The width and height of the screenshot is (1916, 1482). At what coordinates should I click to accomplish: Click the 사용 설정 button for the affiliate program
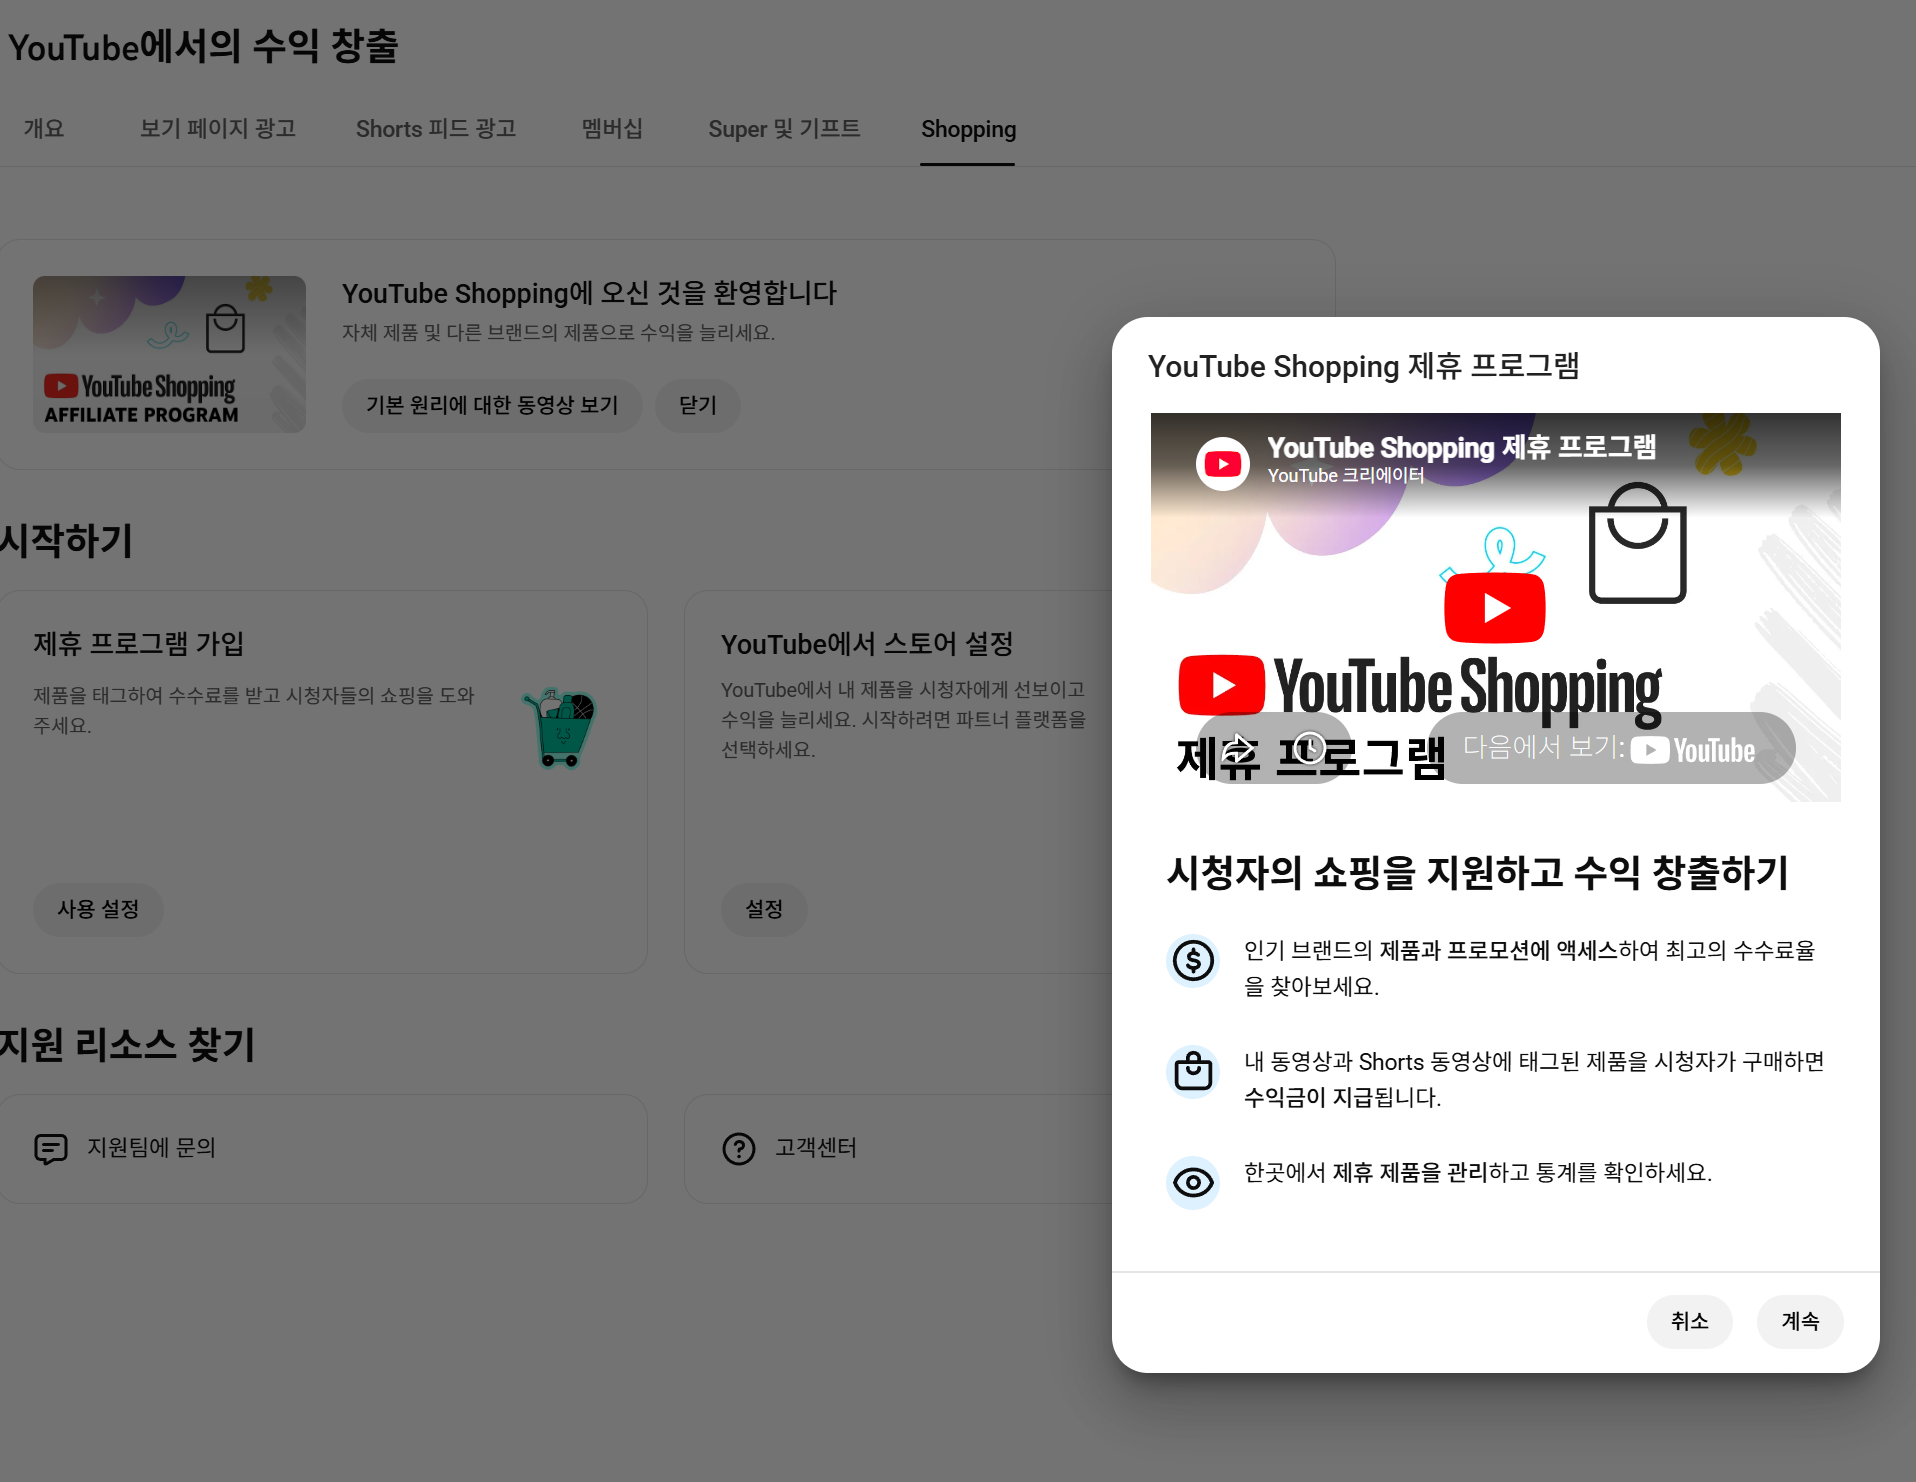click(x=98, y=909)
